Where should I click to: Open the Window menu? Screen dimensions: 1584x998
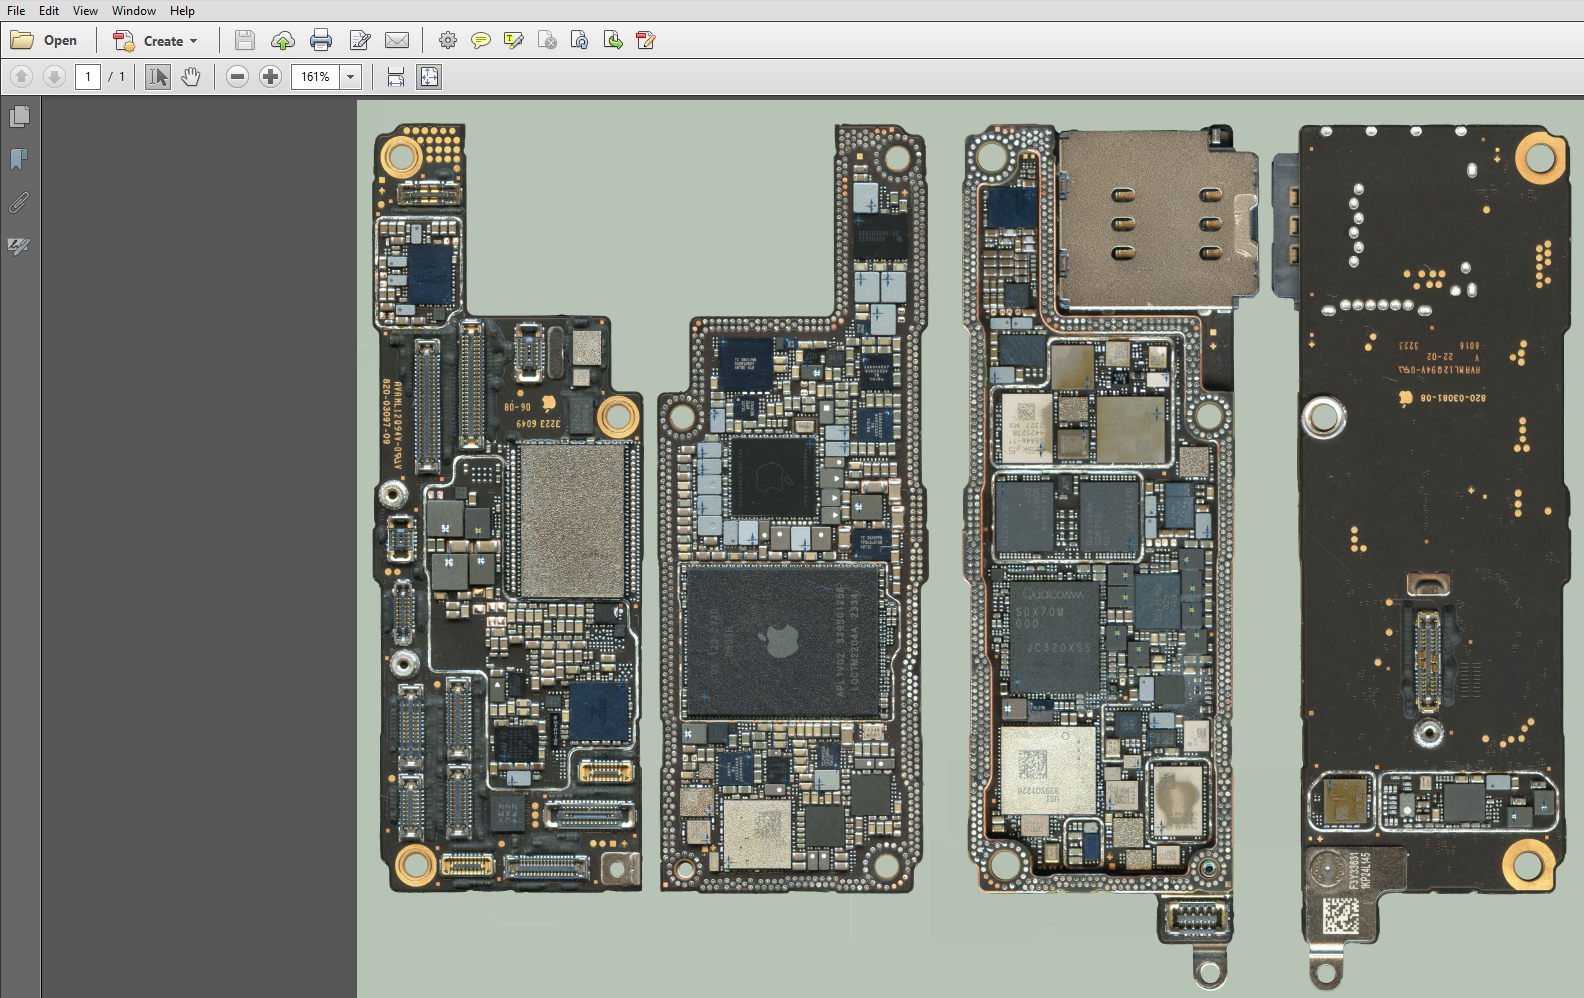[x=134, y=11]
